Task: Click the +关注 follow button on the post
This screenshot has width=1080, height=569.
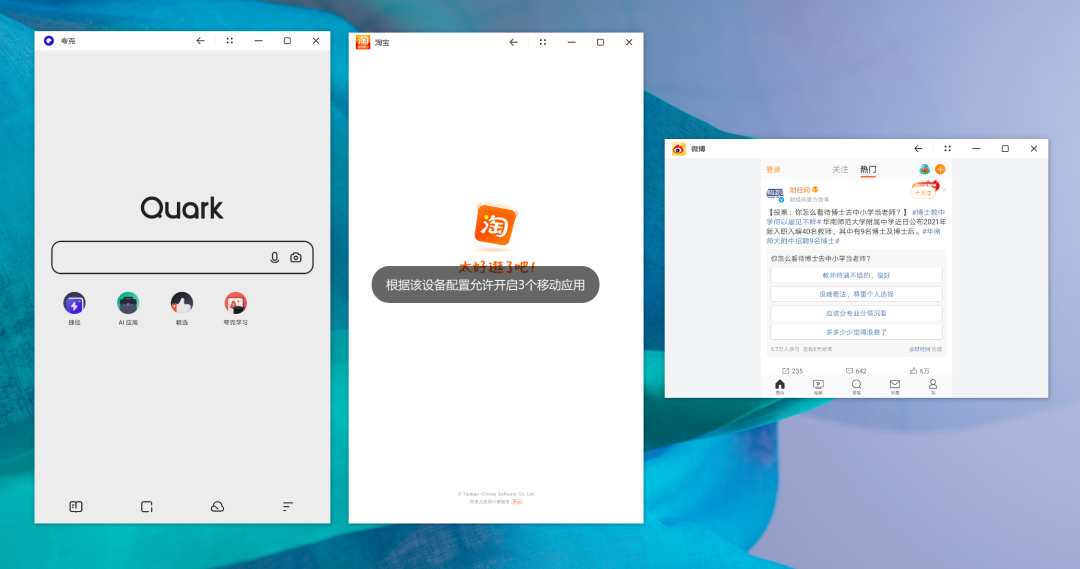Action: 923,193
